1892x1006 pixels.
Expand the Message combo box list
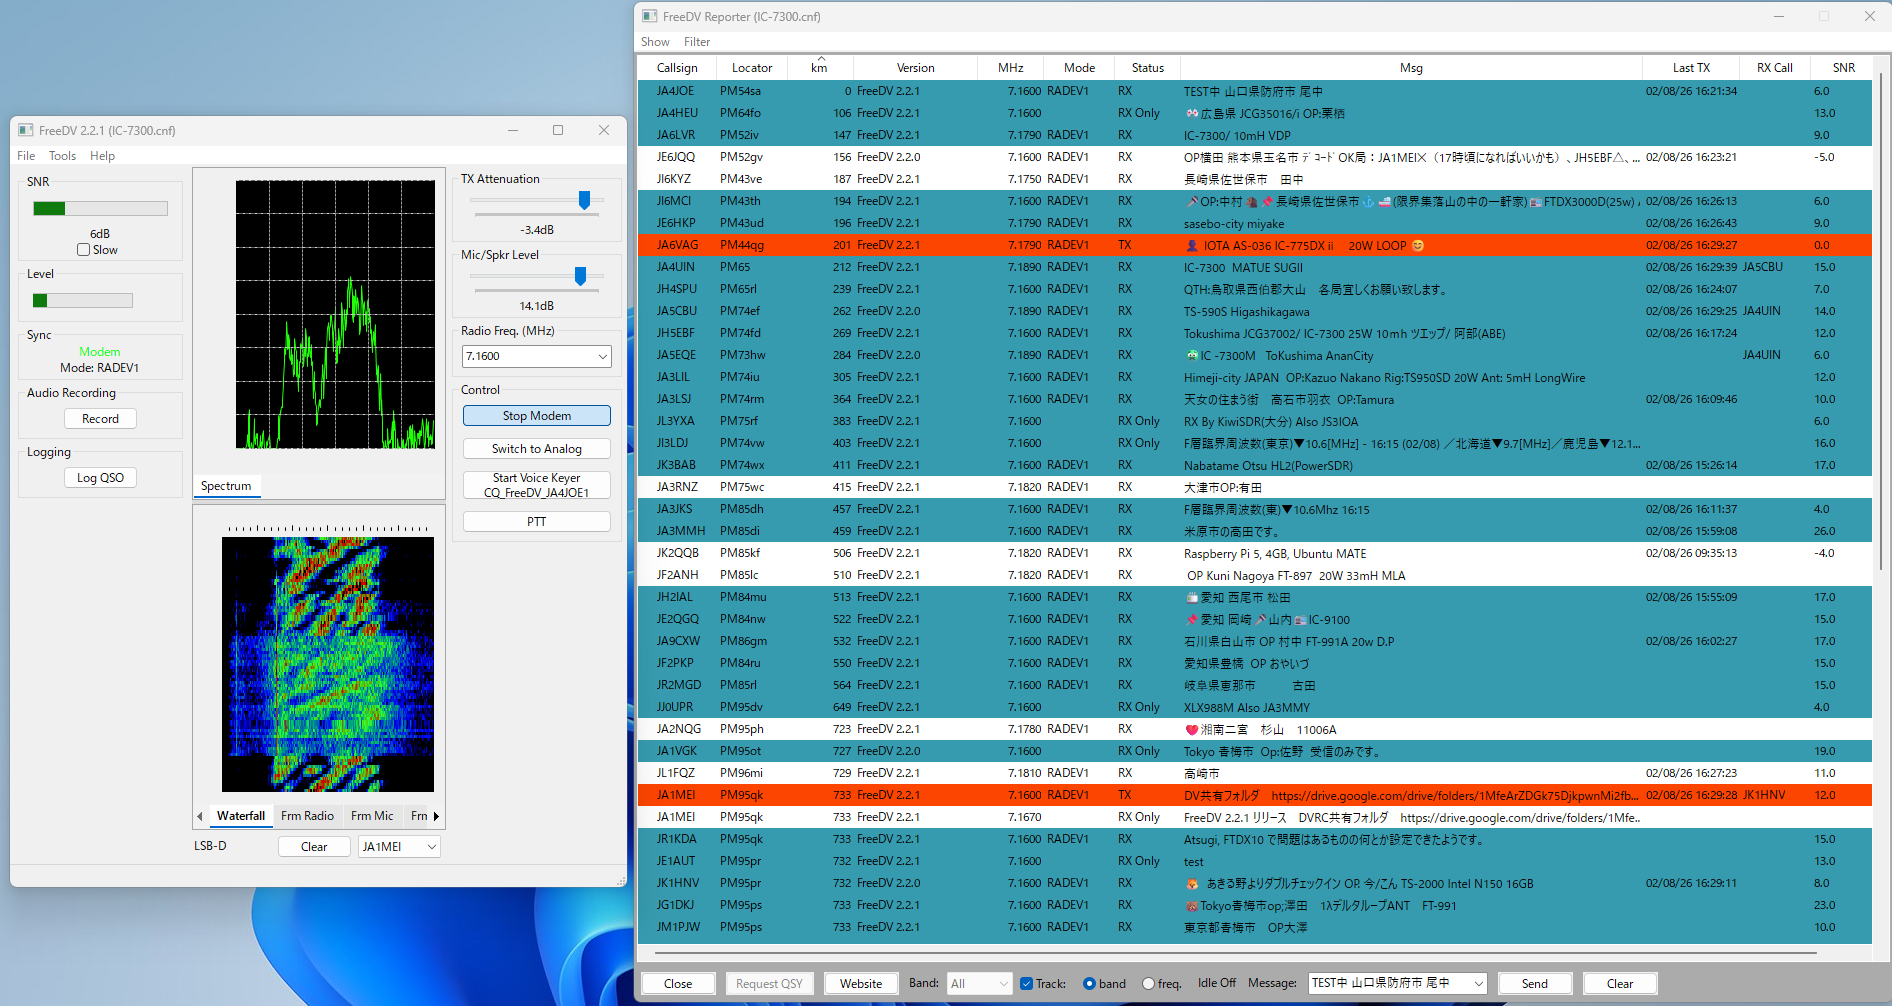pyautogui.click(x=1478, y=984)
